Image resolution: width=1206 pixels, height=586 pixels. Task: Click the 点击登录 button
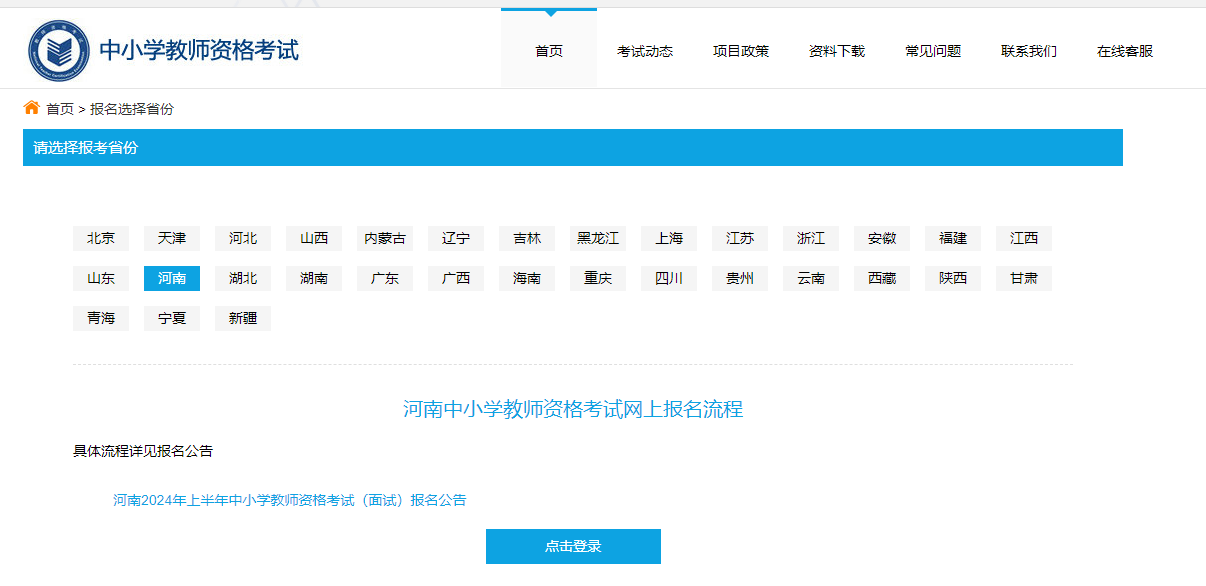coord(573,546)
